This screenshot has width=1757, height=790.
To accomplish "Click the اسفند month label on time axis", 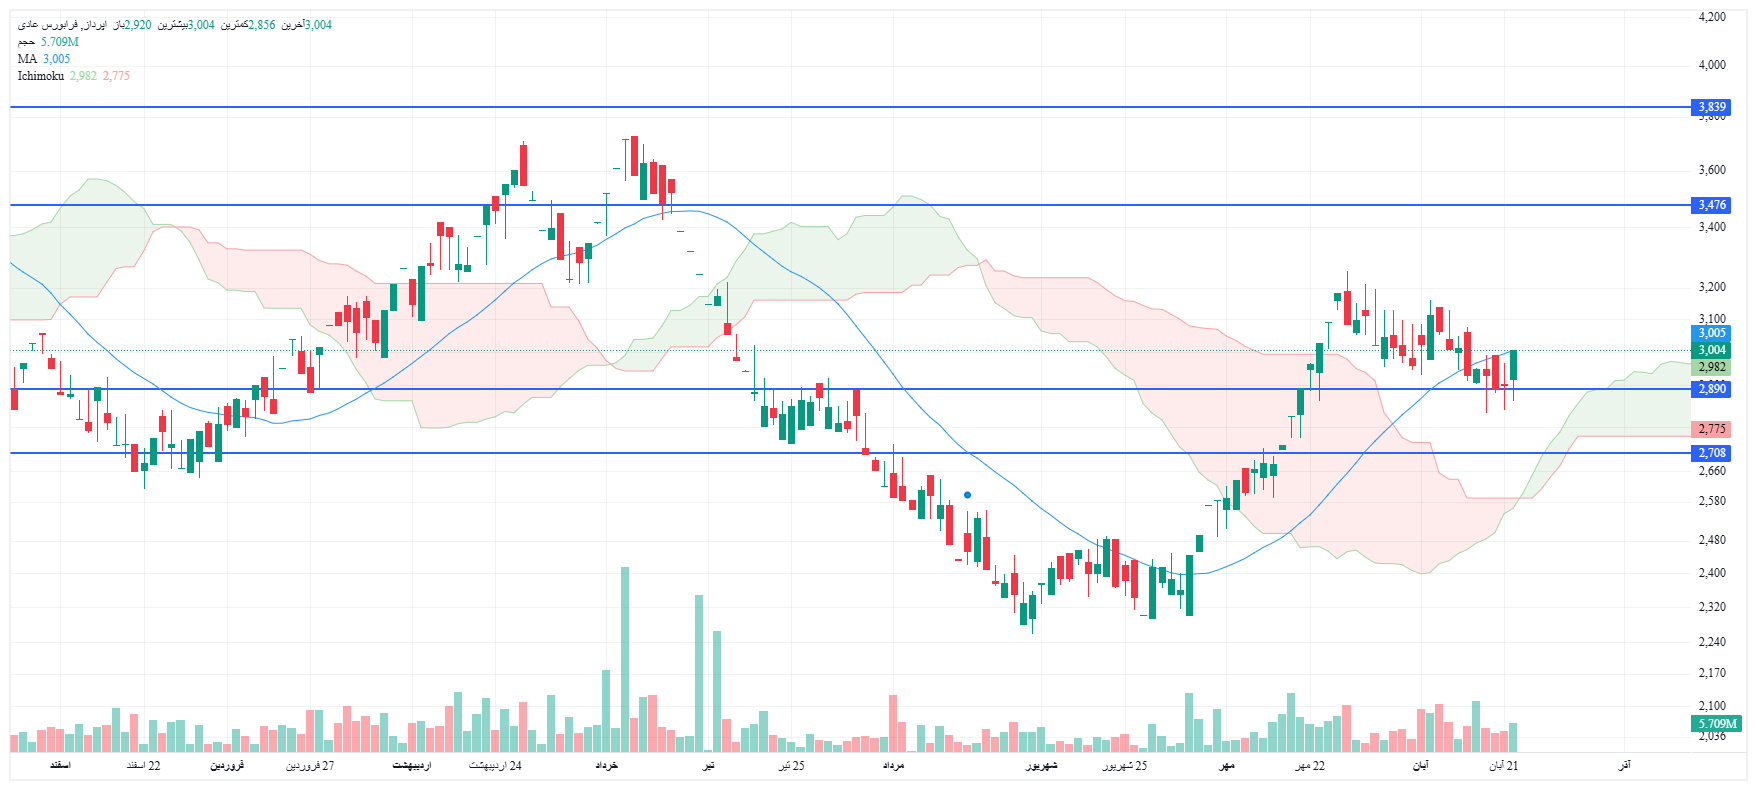I will 60,766.
